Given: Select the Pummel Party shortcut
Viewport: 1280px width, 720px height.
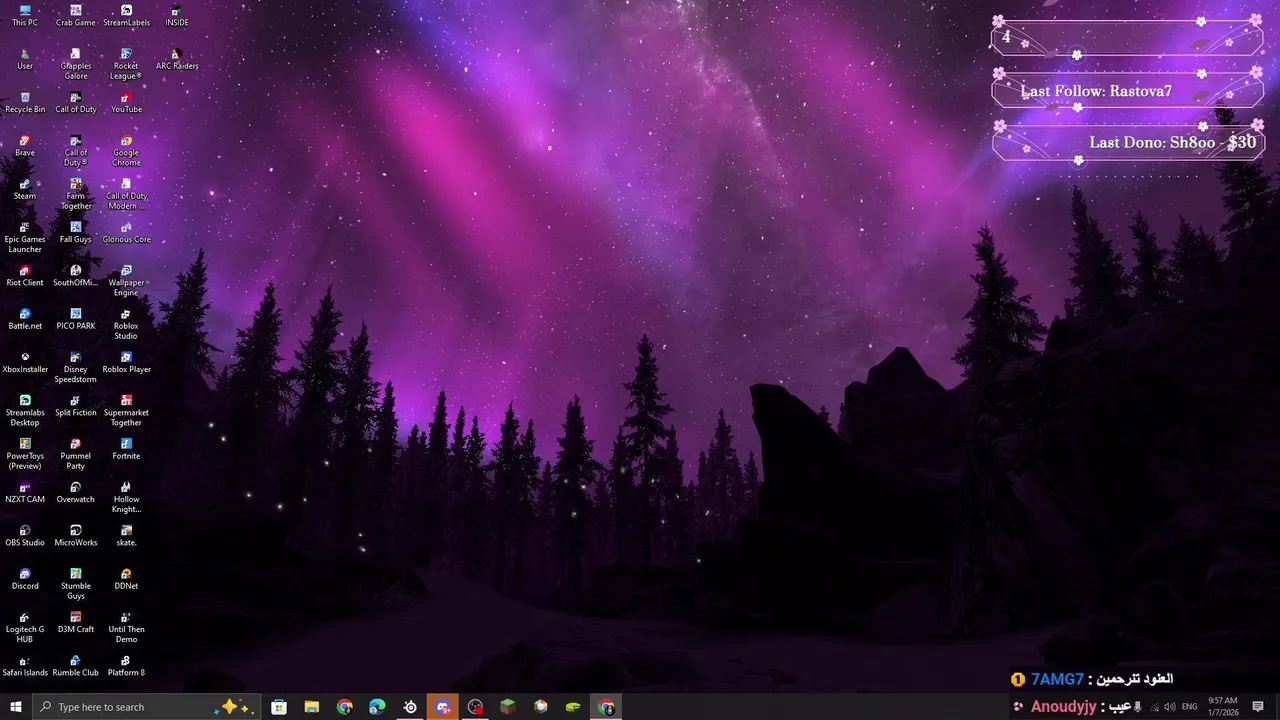Looking at the screenshot, I should [x=76, y=454].
